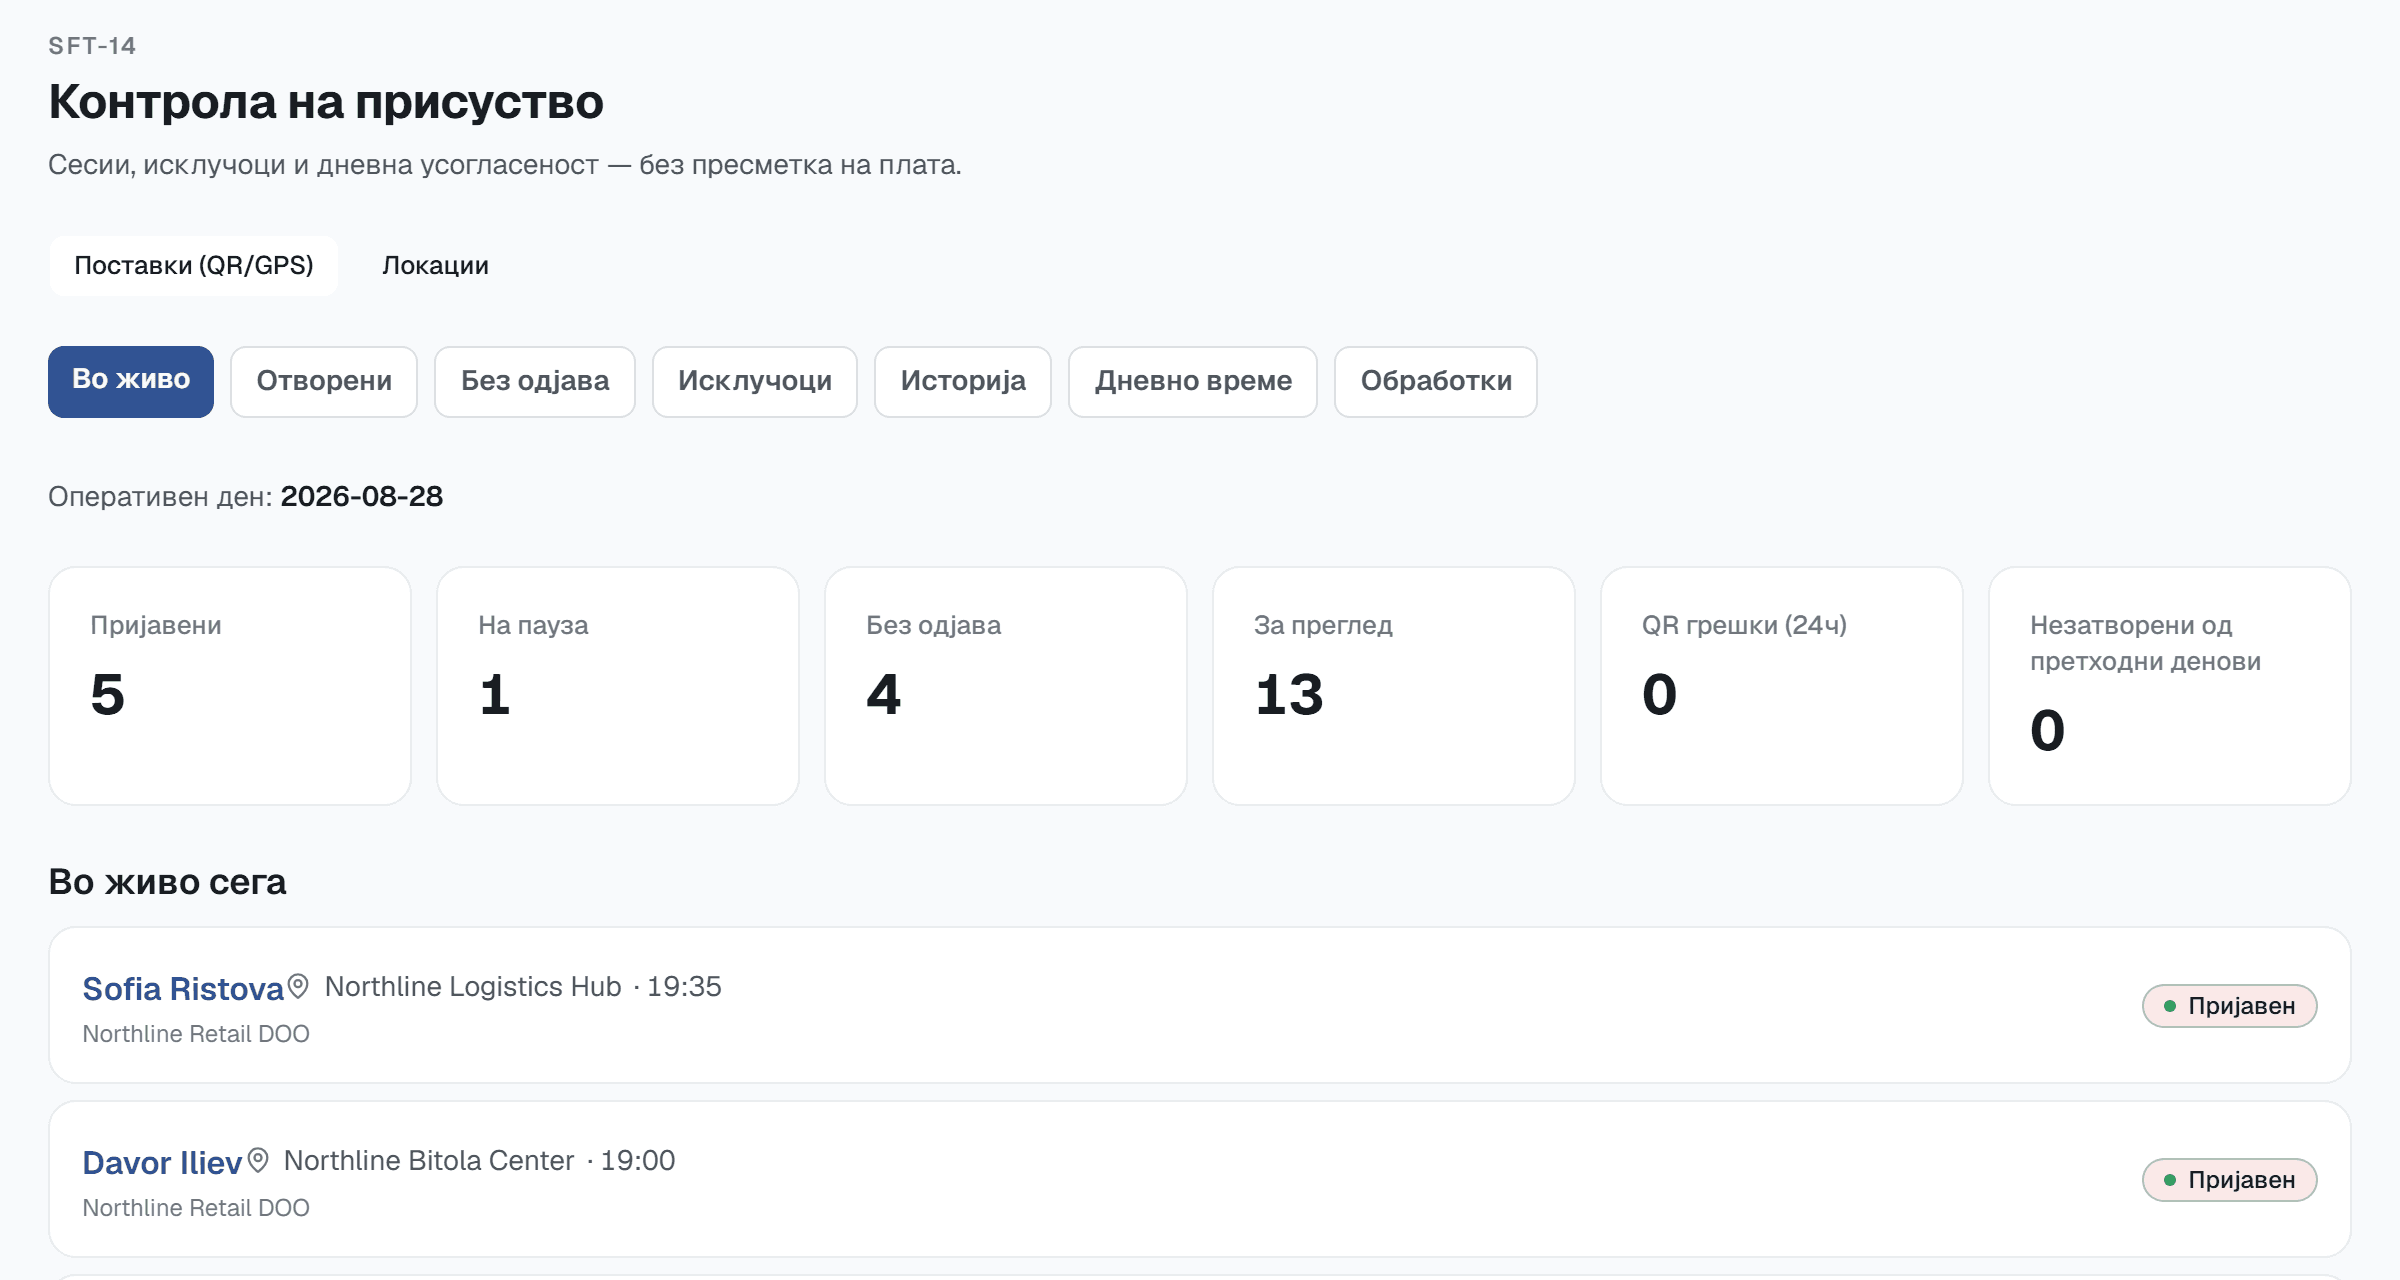Click the location pin icon next to Sofia Ristova

(x=298, y=986)
